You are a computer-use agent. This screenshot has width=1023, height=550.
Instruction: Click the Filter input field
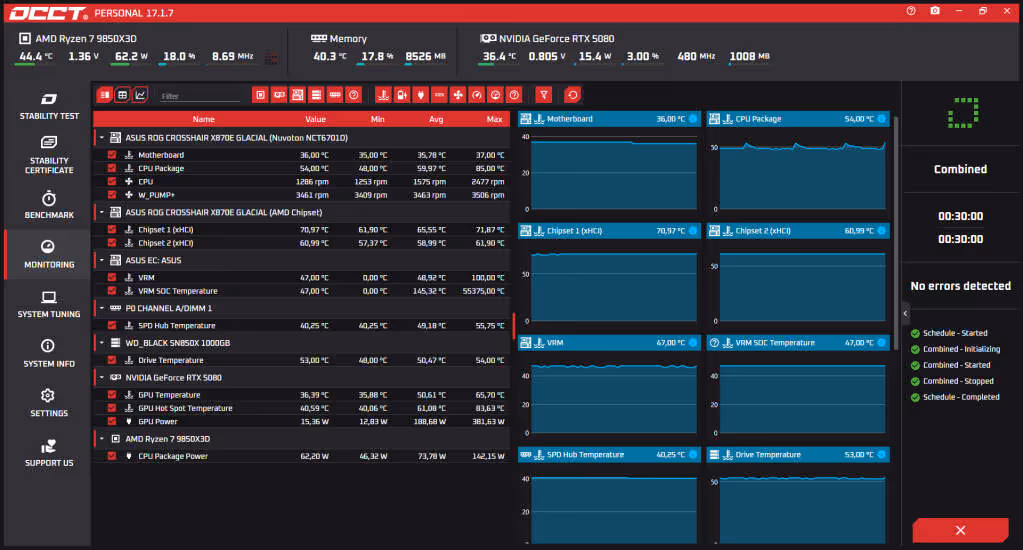pyautogui.click(x=200, y=96)
